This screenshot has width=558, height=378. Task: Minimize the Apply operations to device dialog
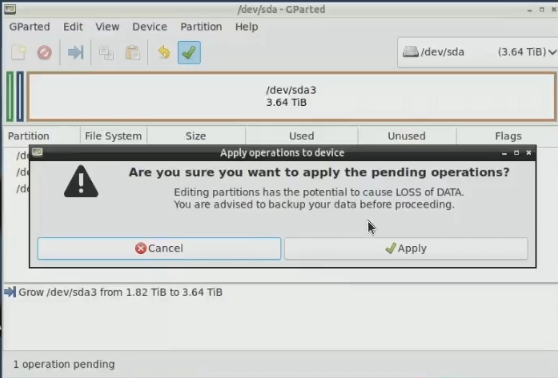504,153
